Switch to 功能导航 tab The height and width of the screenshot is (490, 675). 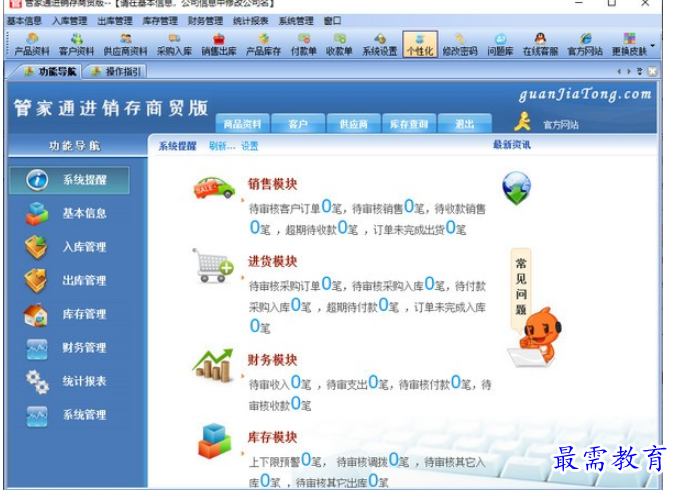(x=50, y=71)
